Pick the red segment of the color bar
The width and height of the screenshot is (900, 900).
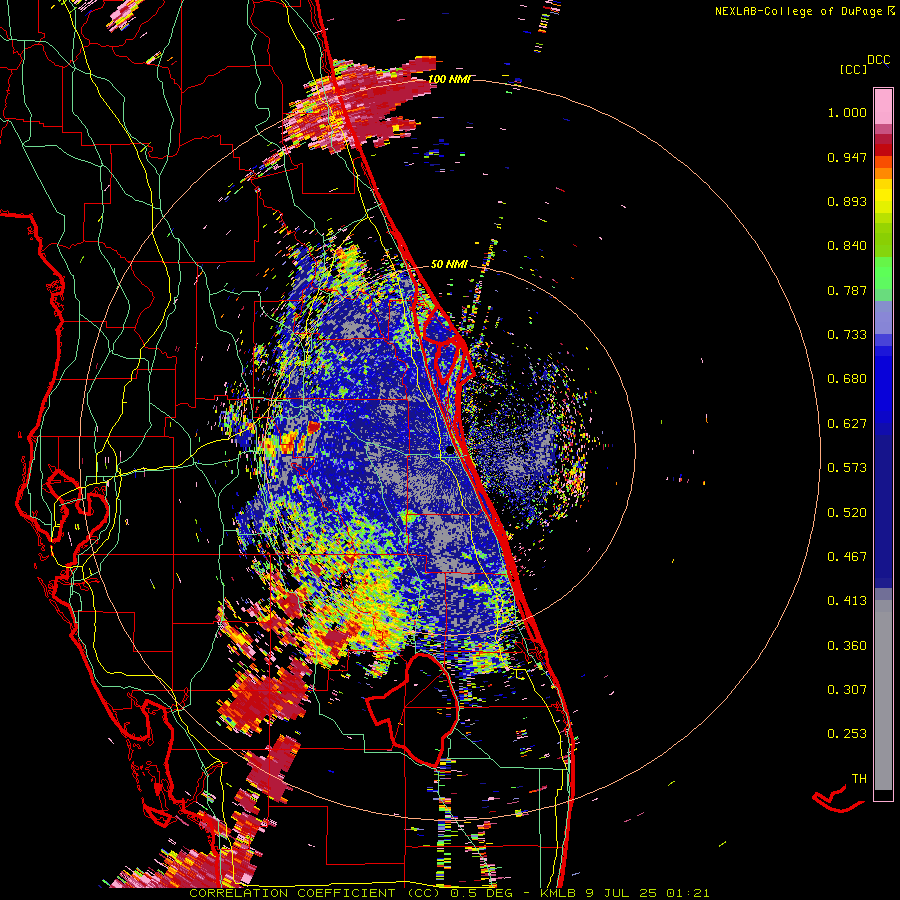(883, 150)
